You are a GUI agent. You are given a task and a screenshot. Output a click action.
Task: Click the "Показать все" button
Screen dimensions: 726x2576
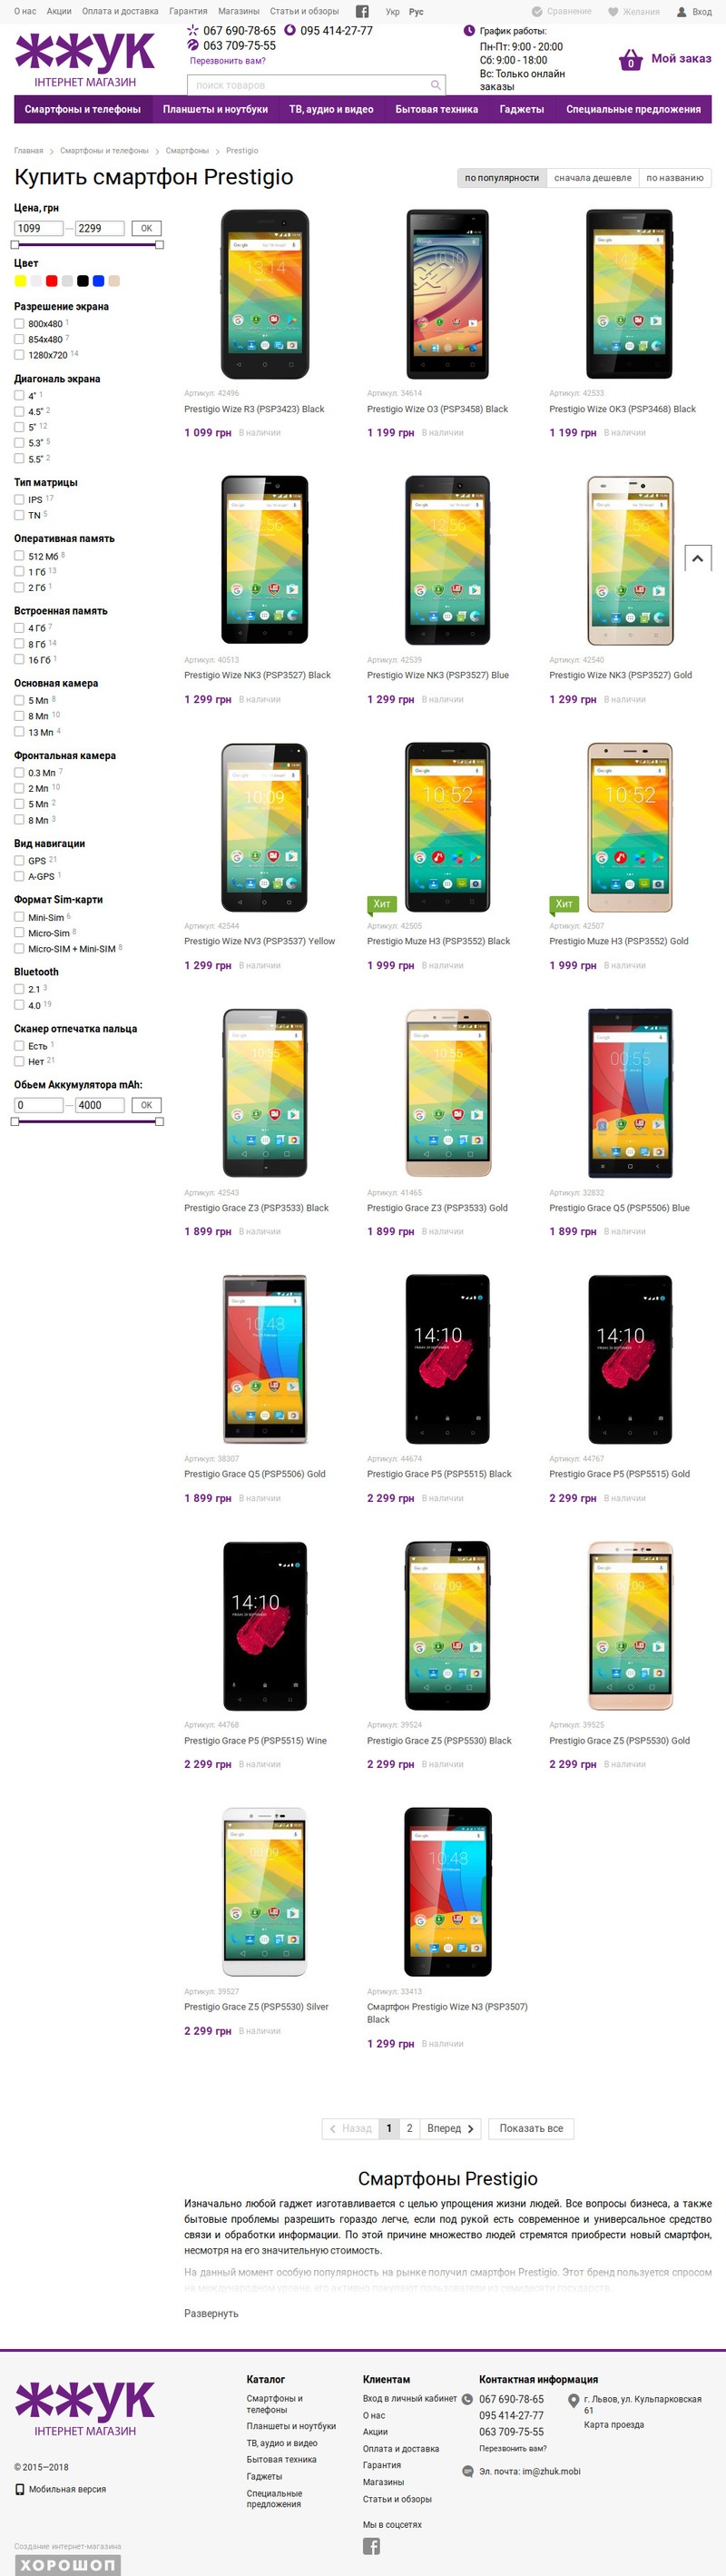[531, 2128]
